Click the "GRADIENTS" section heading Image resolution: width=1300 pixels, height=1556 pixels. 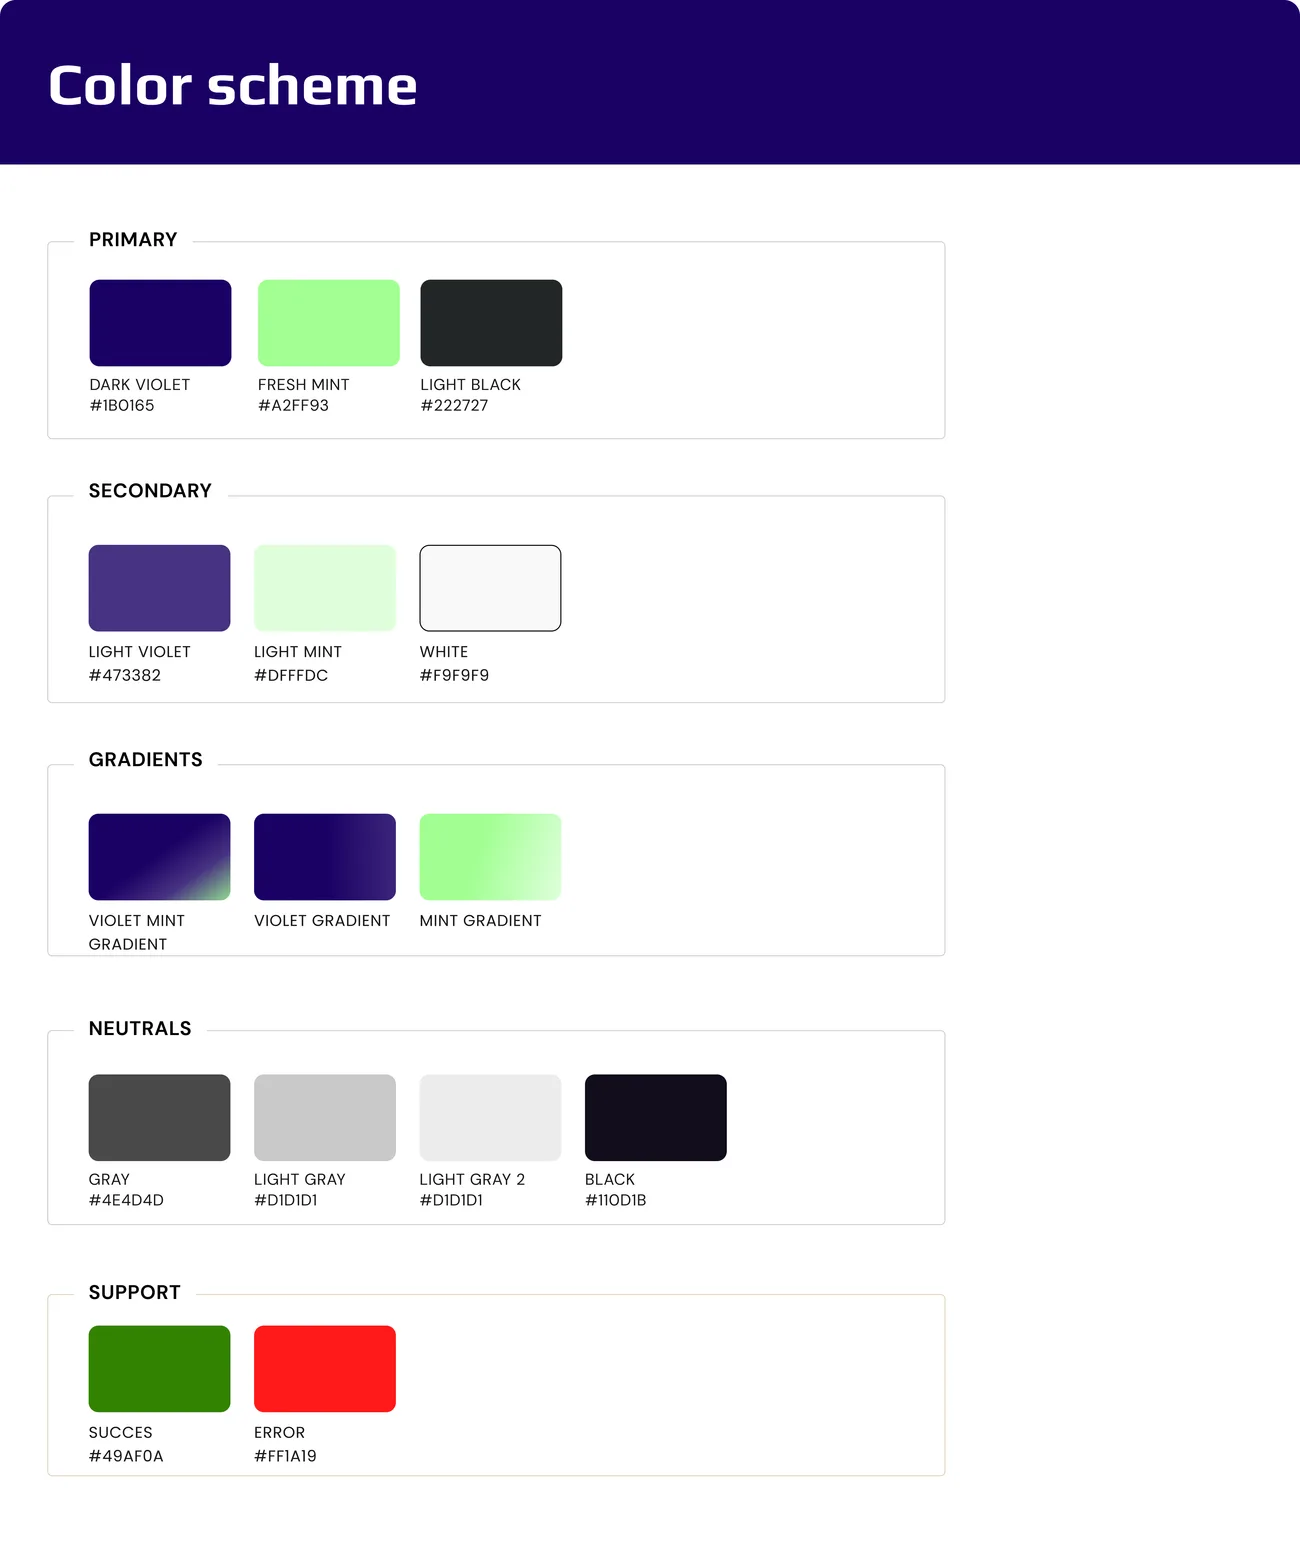(146, 760)
